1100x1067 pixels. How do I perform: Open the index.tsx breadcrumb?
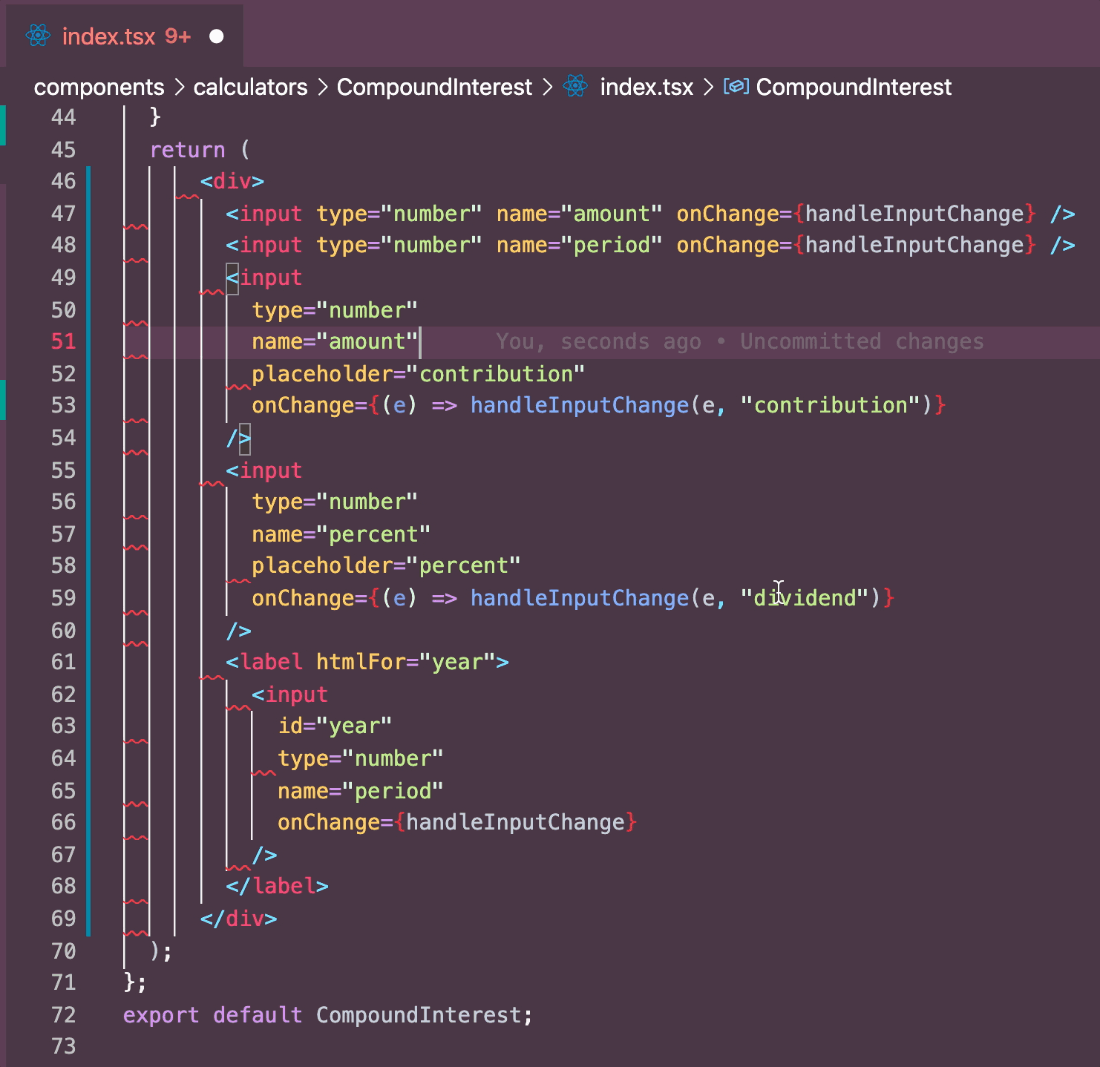click(x=646, y=87)
